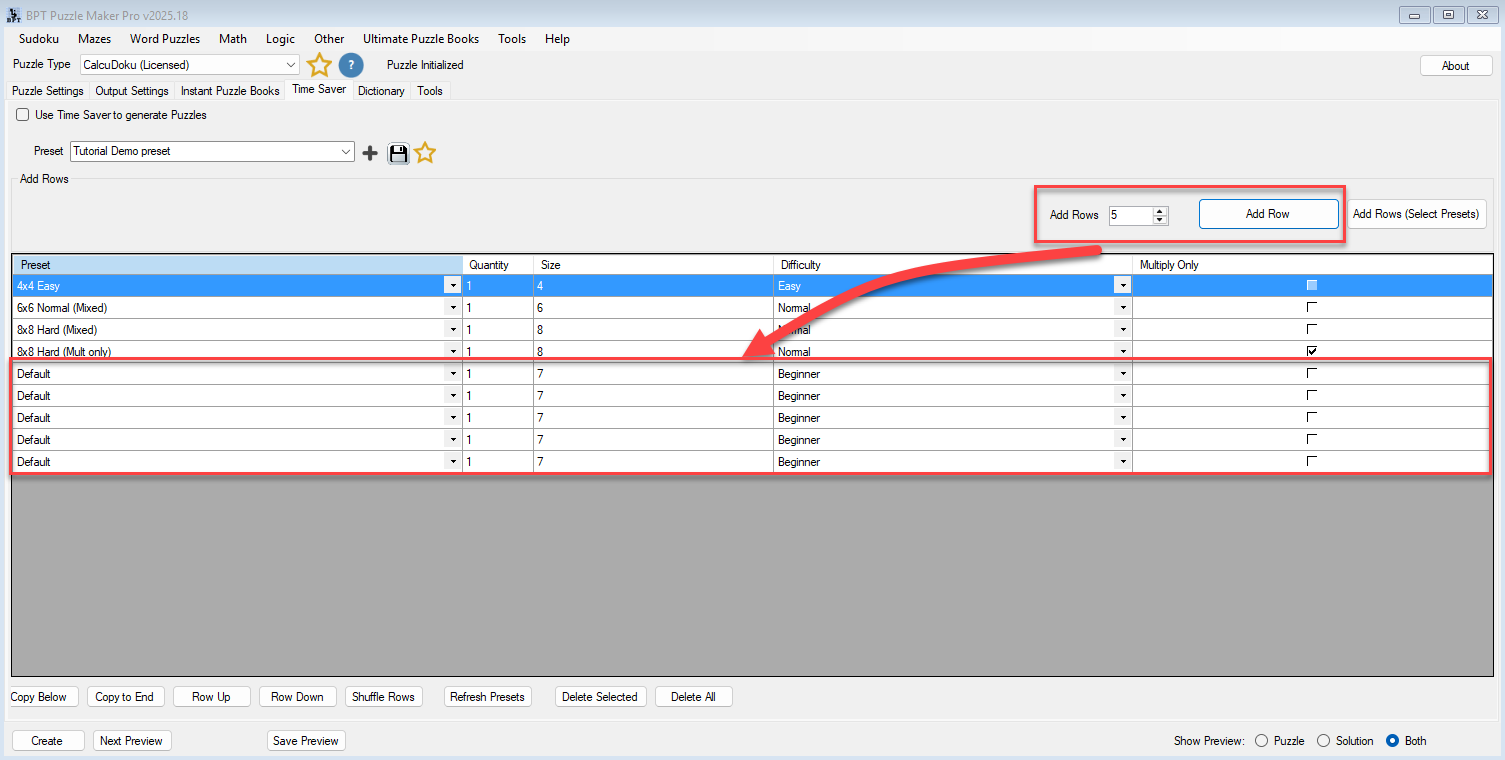Click the Add Rows number input field

1130,215
